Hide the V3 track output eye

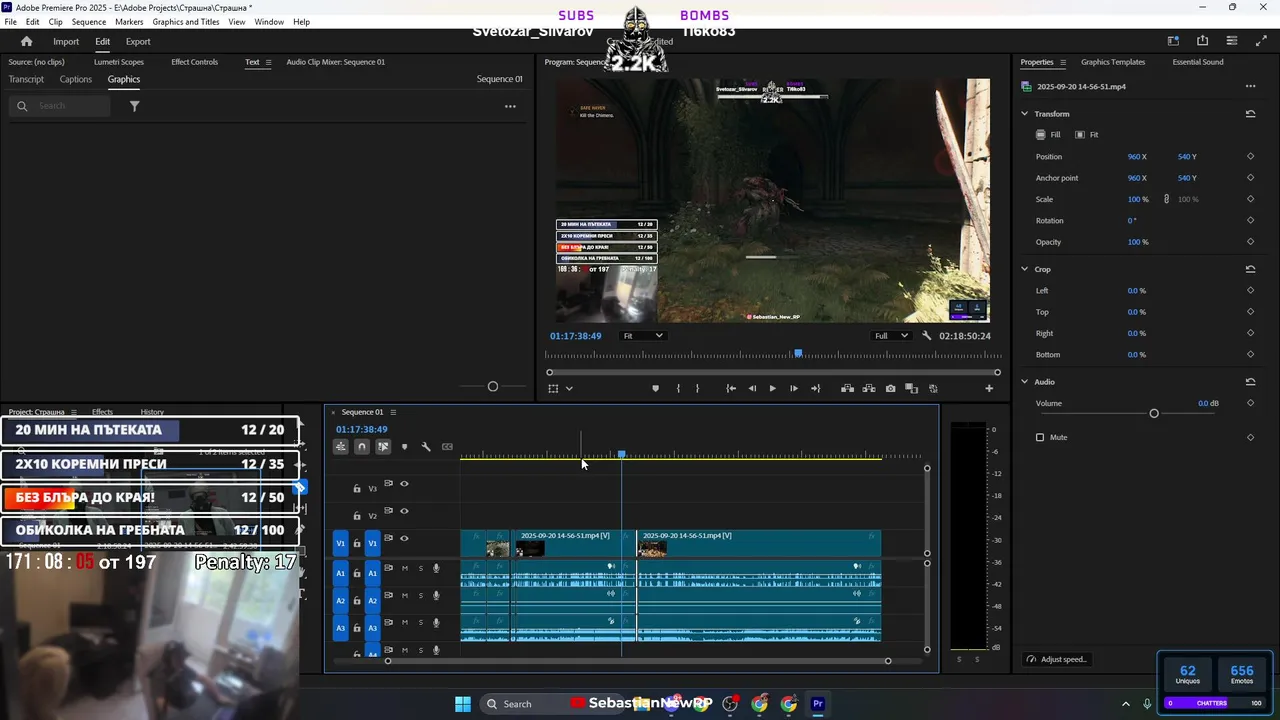(x=404, y=484)
